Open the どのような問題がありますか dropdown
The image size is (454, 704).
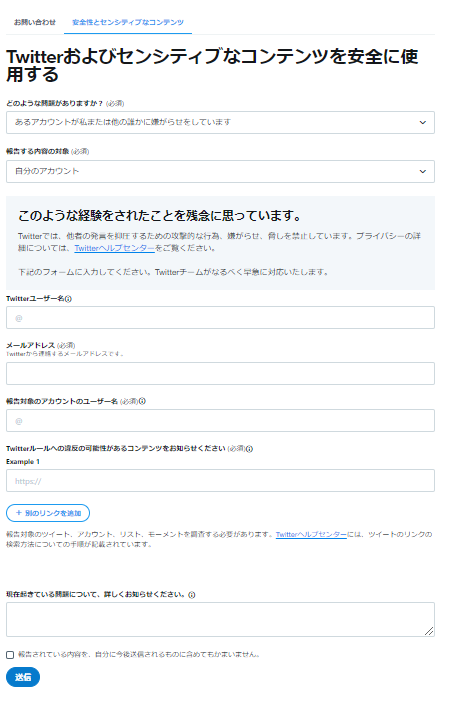tap(220, 122)
